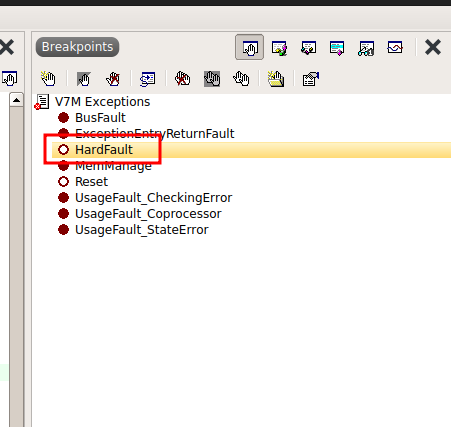
Task: Click the enable all breakpoints icon
Action: click(241, 79)
